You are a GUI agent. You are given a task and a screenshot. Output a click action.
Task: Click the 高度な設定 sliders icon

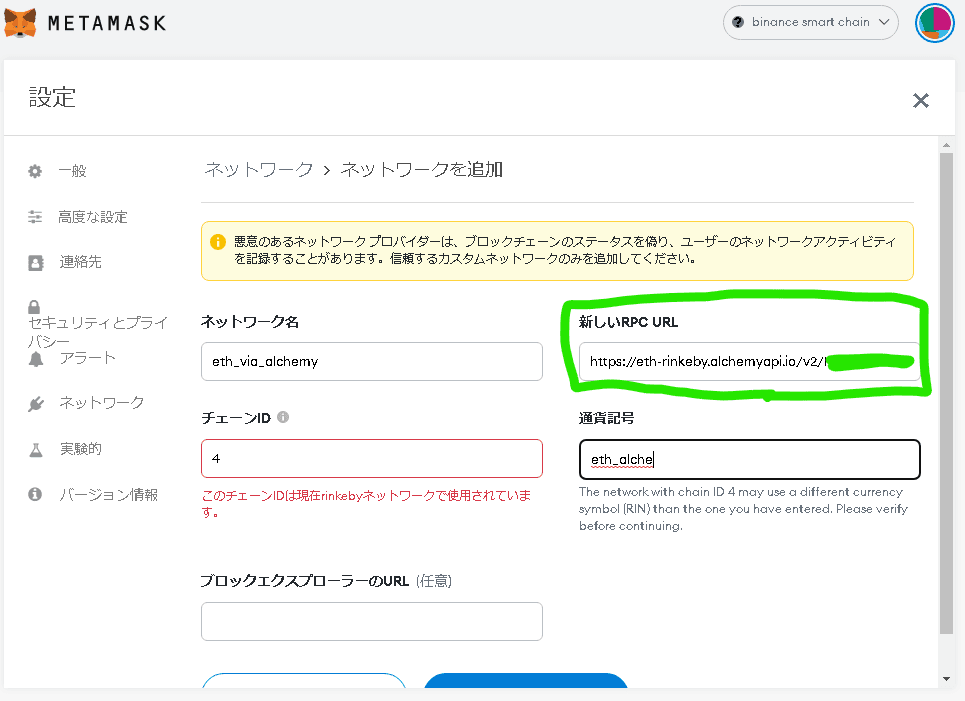click(x=35, y=217)
